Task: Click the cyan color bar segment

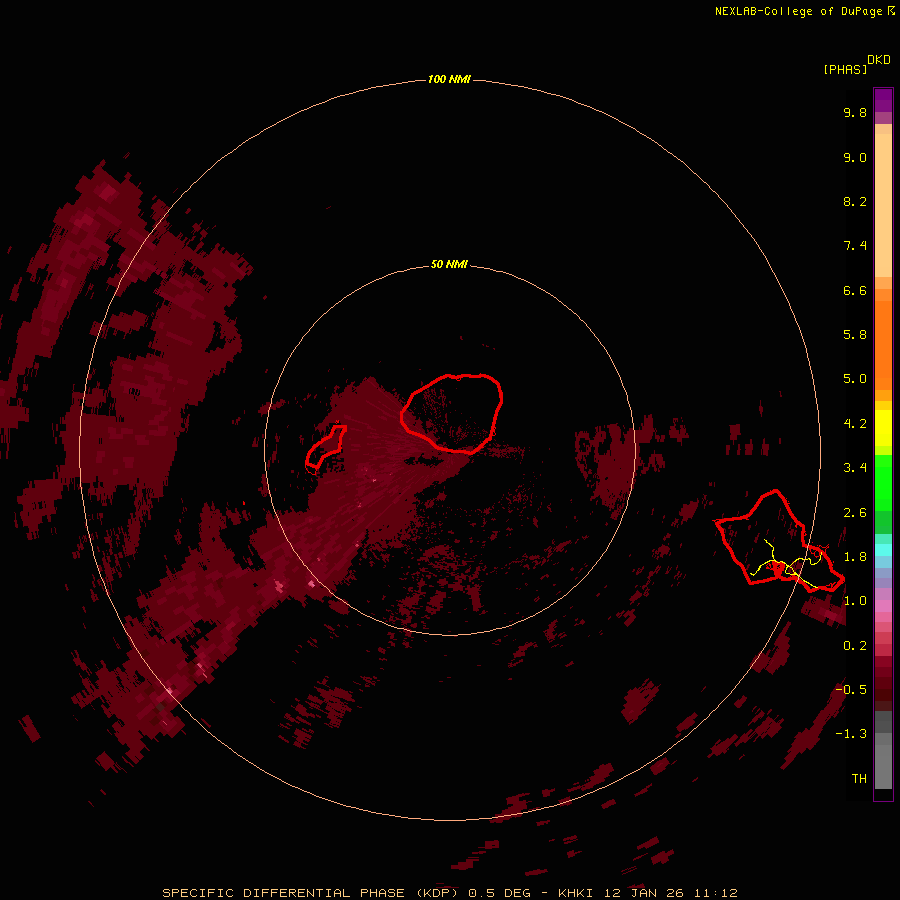Action: pyautogui.click(x=883, y=550)
